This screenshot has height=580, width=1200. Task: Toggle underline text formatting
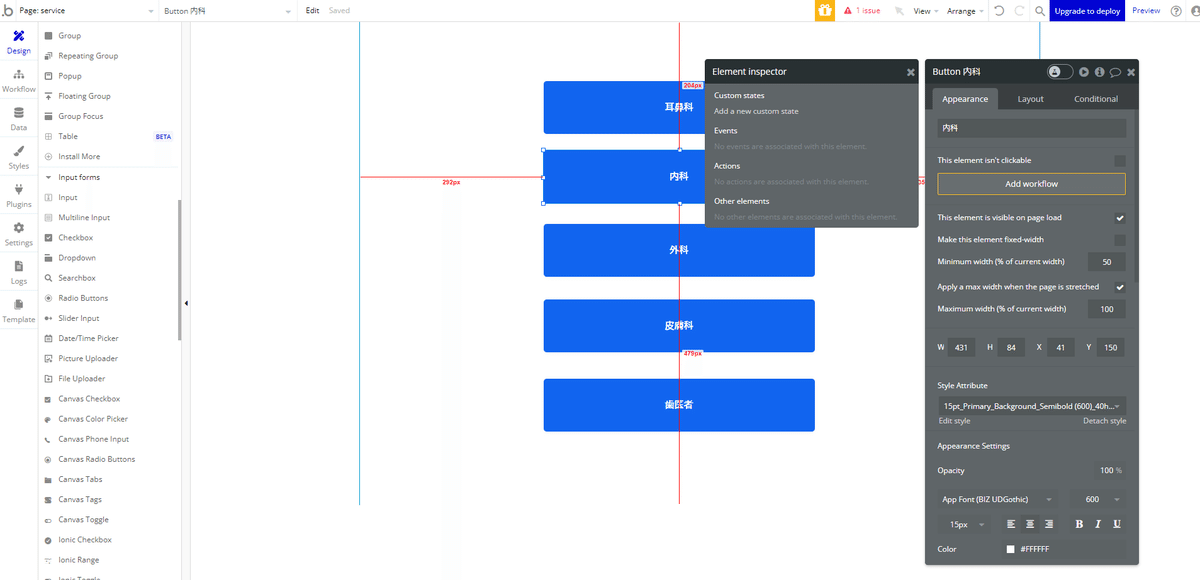pyautogui.click(x=1117, y=524)
